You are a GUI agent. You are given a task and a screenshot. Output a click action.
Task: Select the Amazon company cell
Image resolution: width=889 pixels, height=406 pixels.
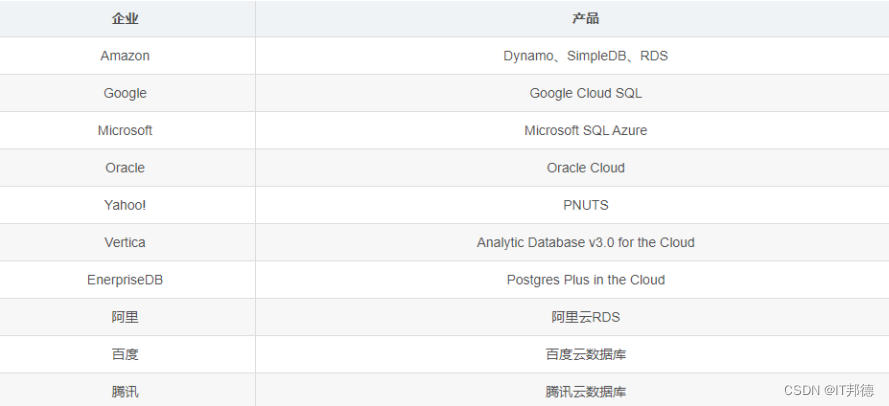(x=125, y=56)
